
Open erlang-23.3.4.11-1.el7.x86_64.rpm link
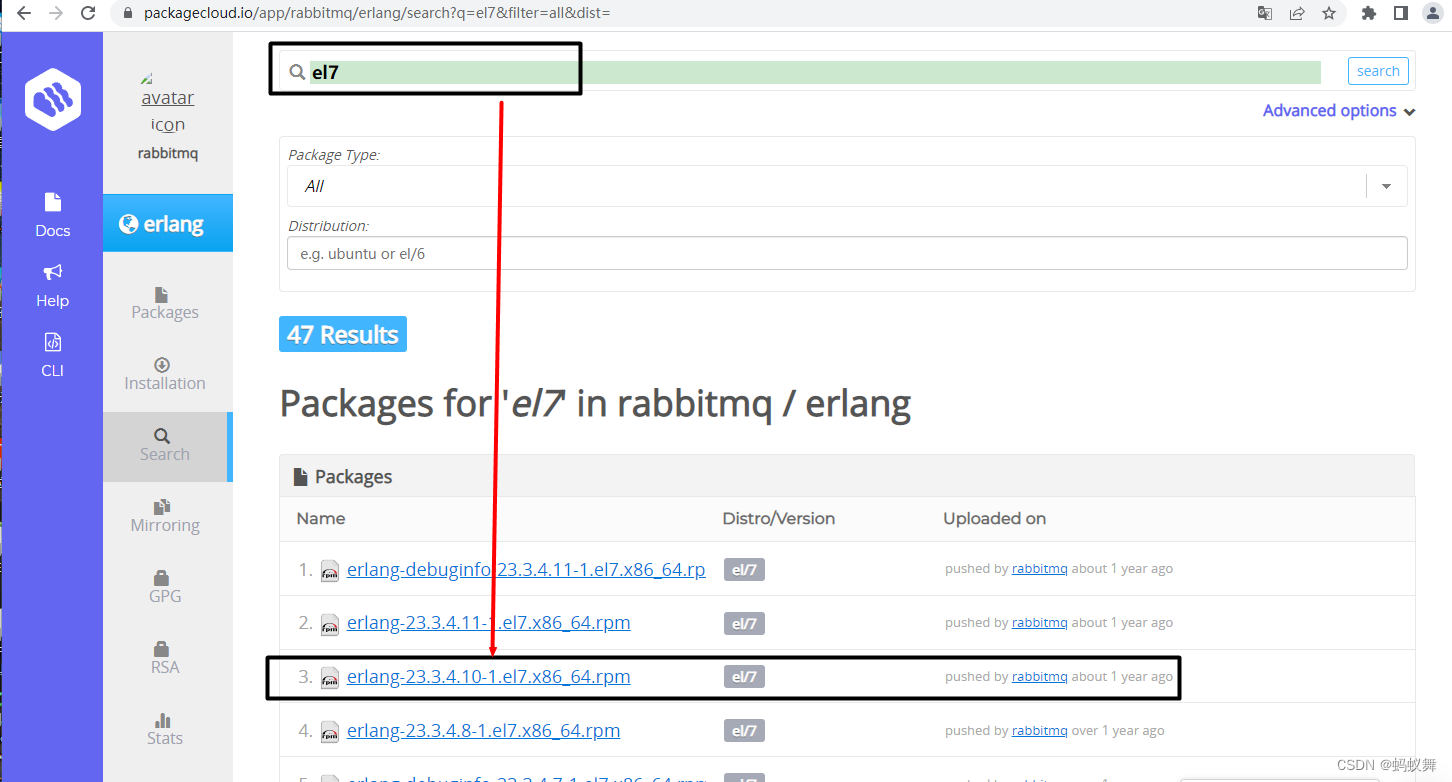(488, 622)
